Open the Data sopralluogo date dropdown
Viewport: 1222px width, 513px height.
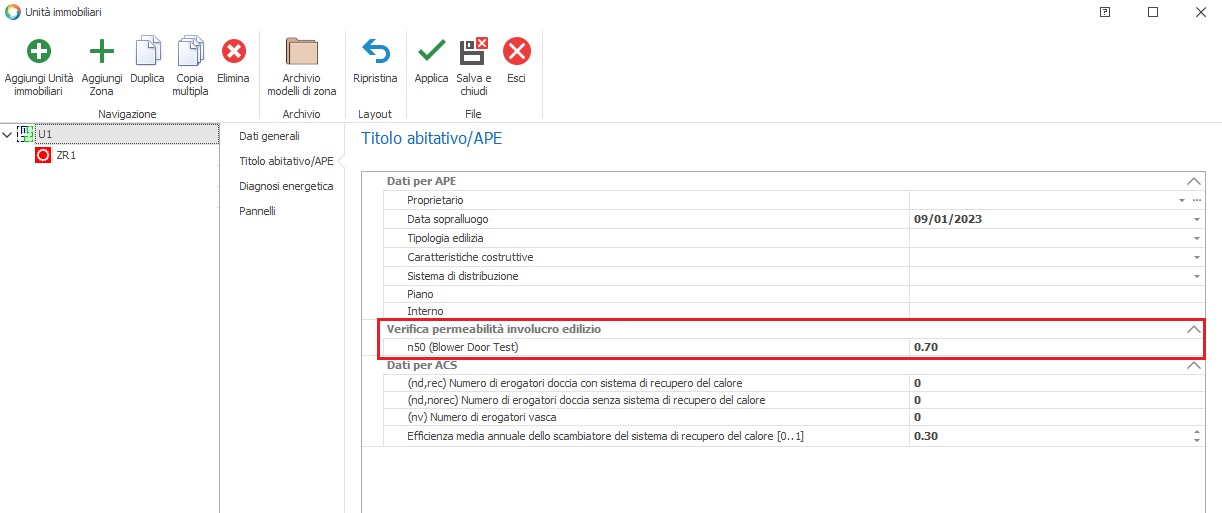click(1196, 219)
